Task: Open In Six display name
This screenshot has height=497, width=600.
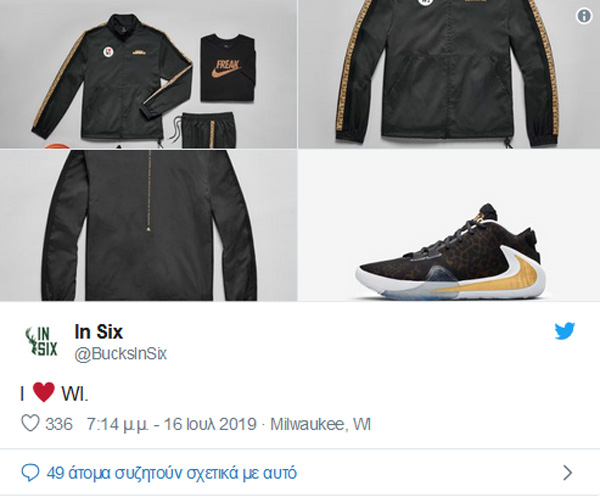Action: (x=99, y=332)
